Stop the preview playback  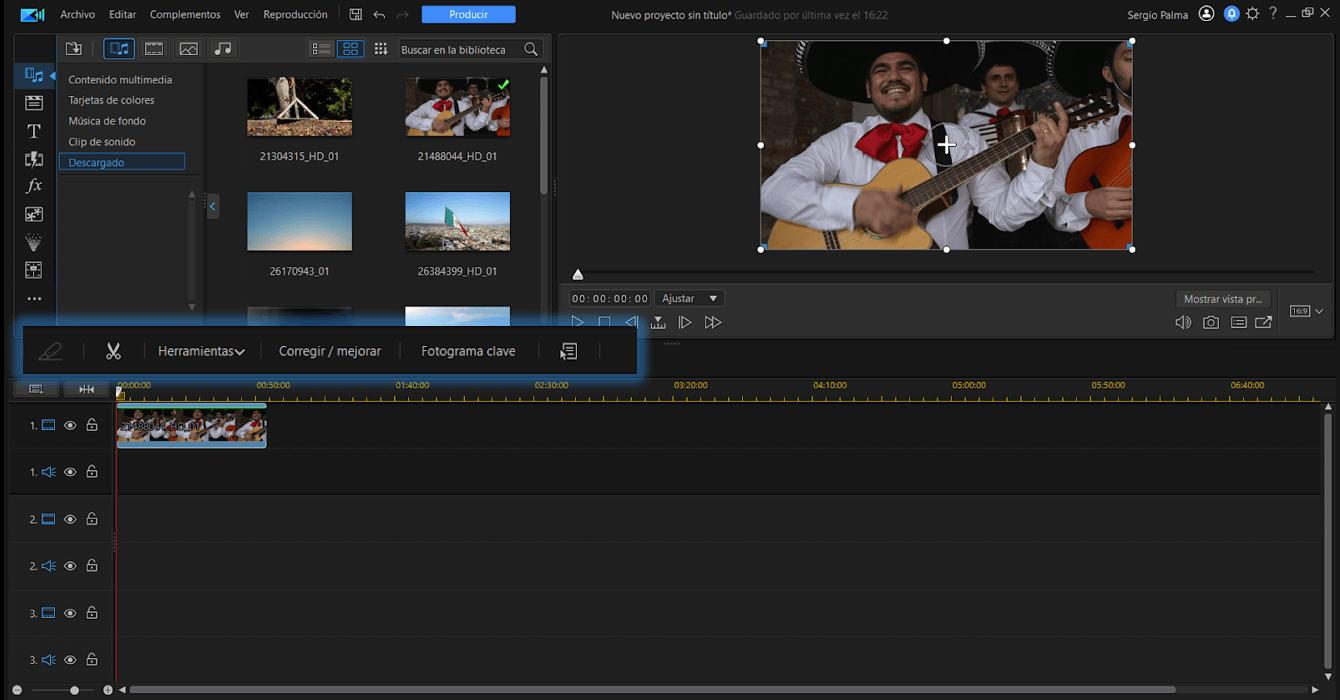604,322
